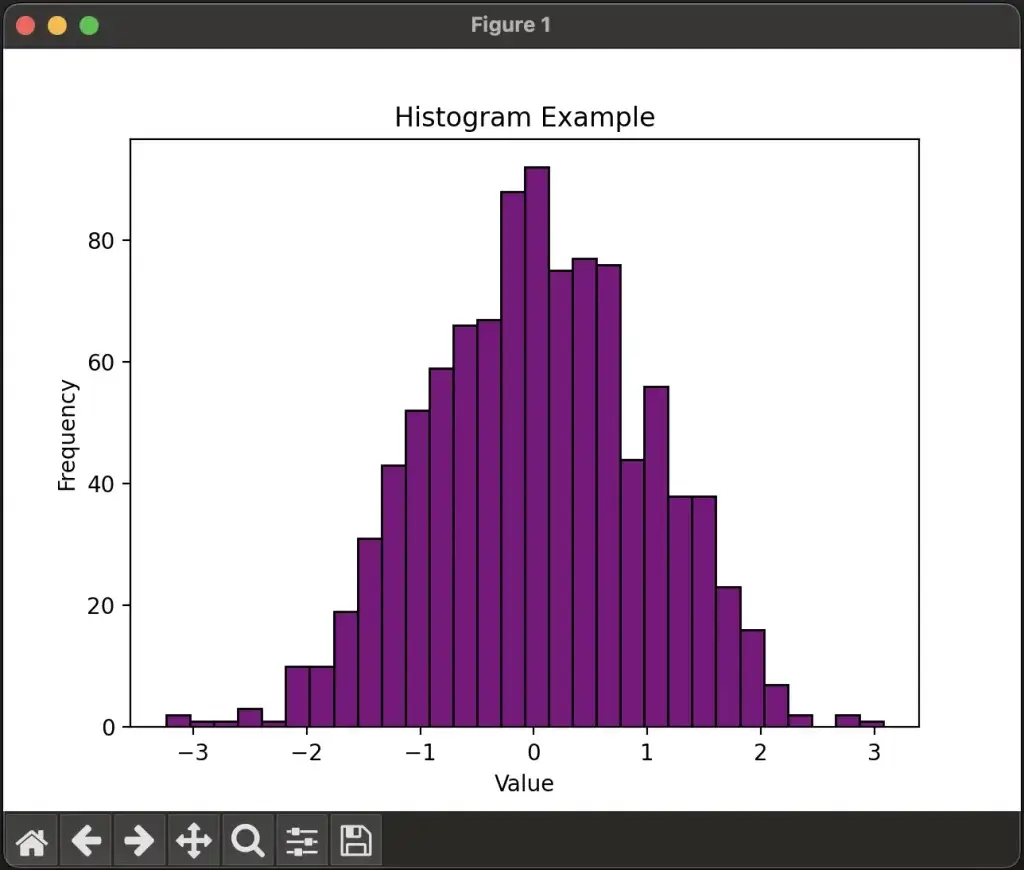Minimize the window with yellow button
Screen dimensions: 1024x870
57,25
